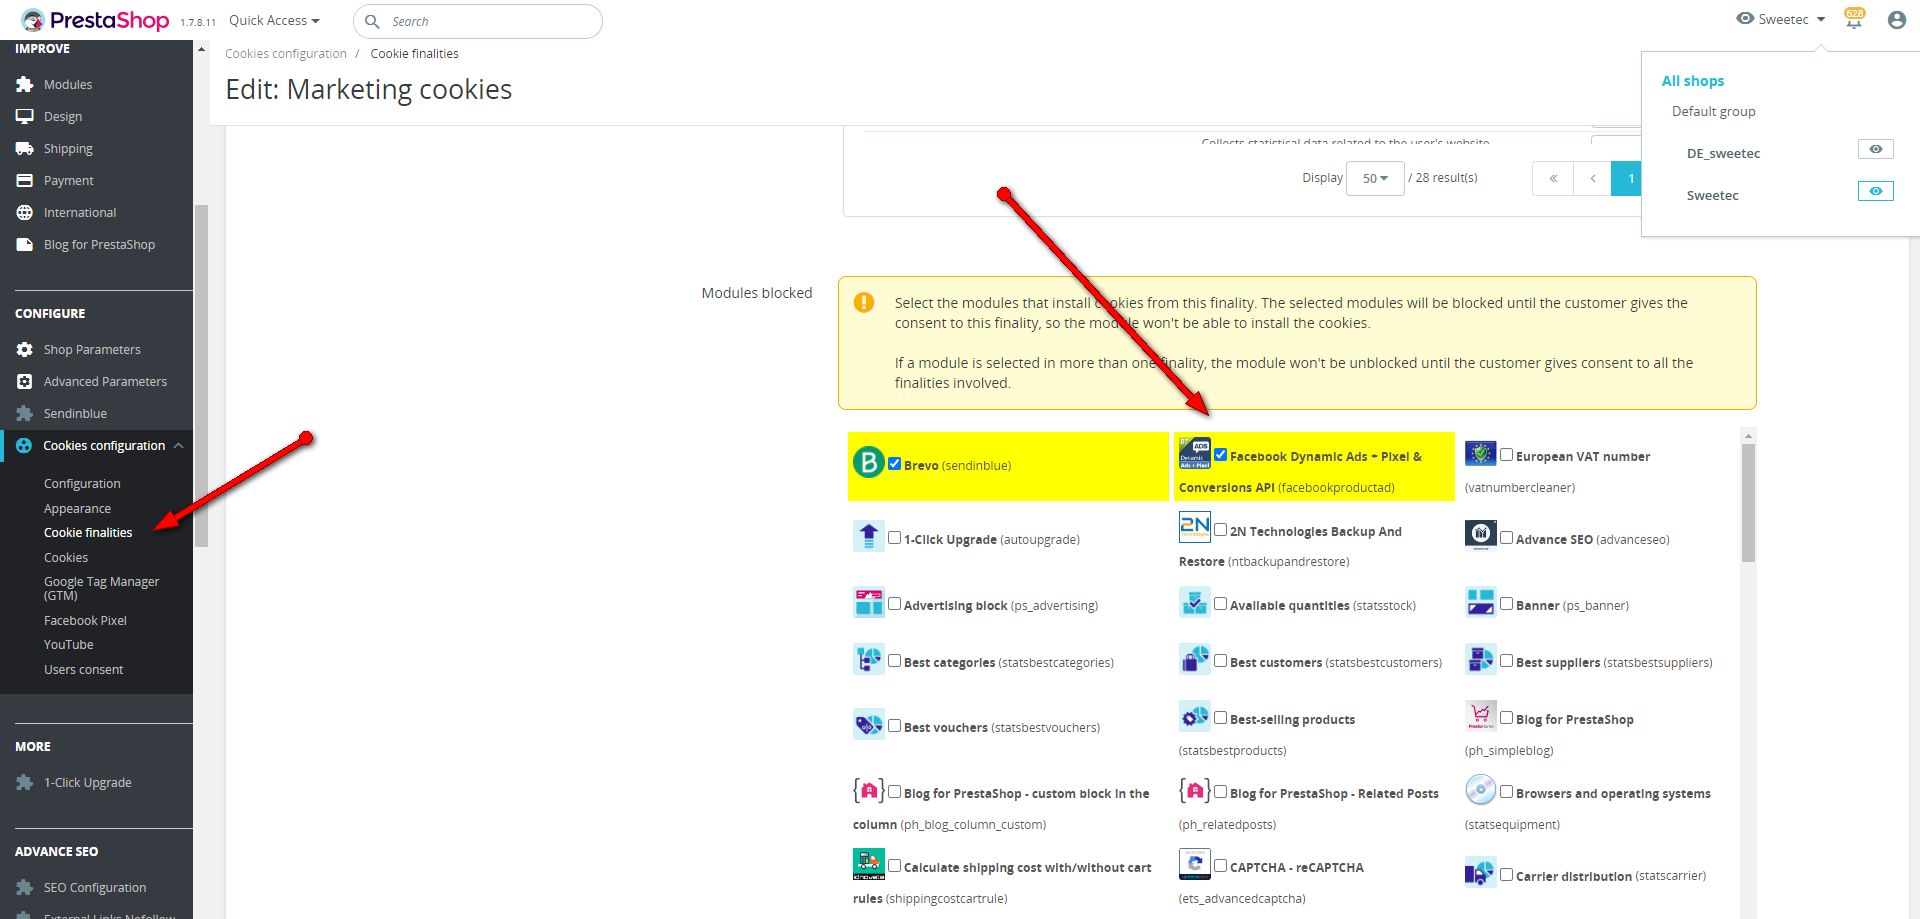Click the 1-Click Upgrade module icon
This screenshot has height=919, width=1920.
coord(869,536)
